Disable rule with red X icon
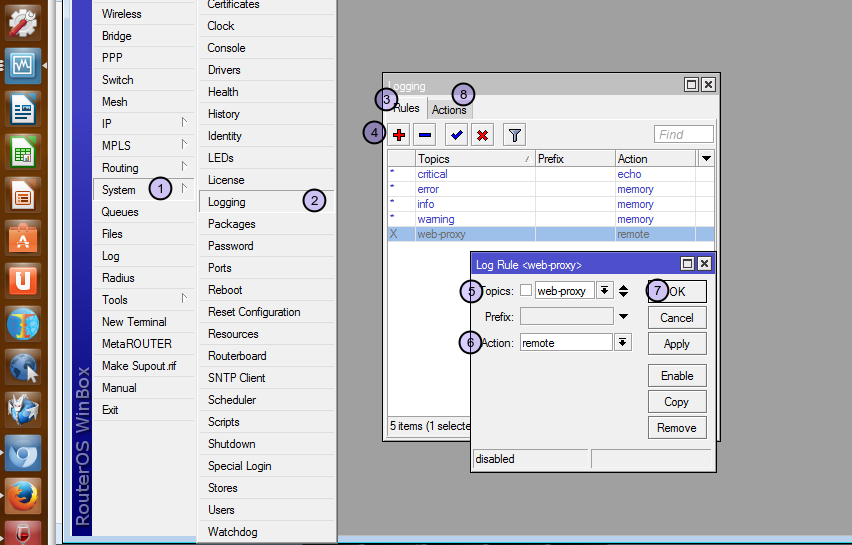Image resolution: width=852 pixels, height=545 pixels. click(x=482, y=135)
